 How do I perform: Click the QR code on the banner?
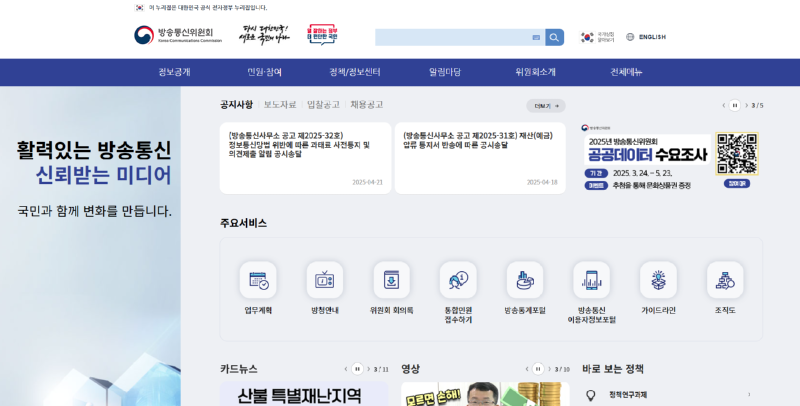(737, 154)
